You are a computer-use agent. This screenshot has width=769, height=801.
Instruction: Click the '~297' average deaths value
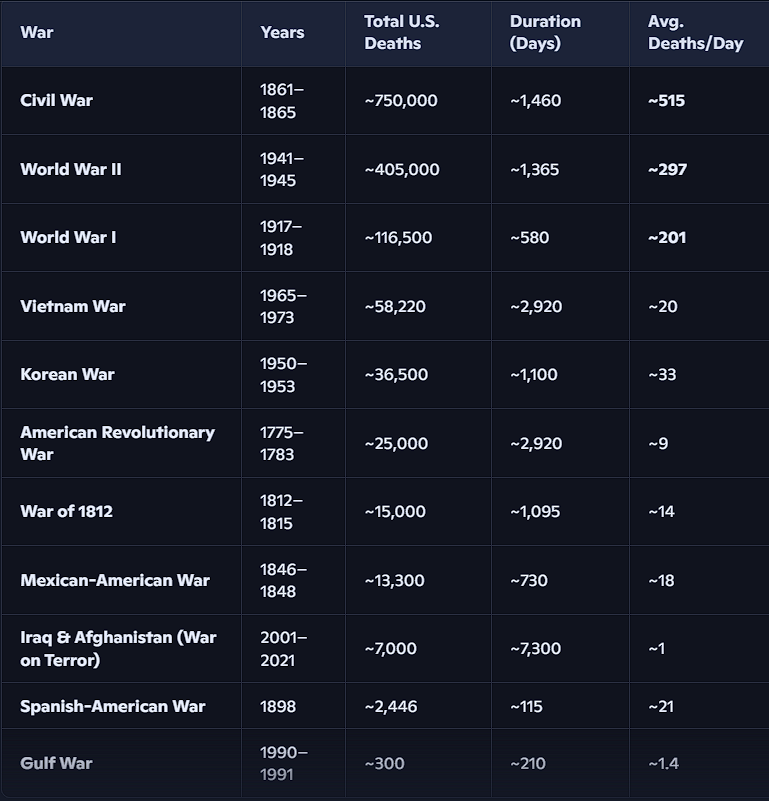point(667,169)
